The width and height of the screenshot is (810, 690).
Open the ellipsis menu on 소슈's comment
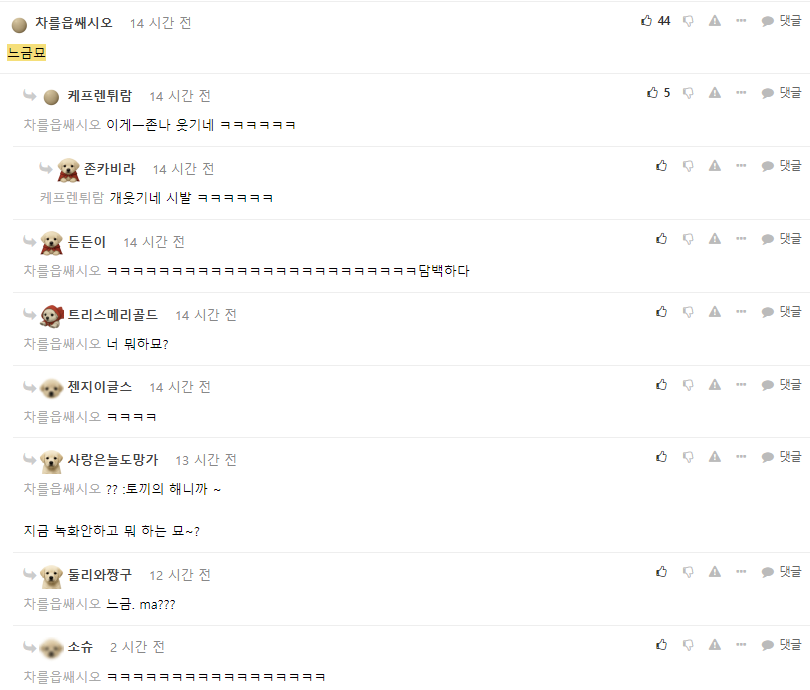(x=741, y=645)
